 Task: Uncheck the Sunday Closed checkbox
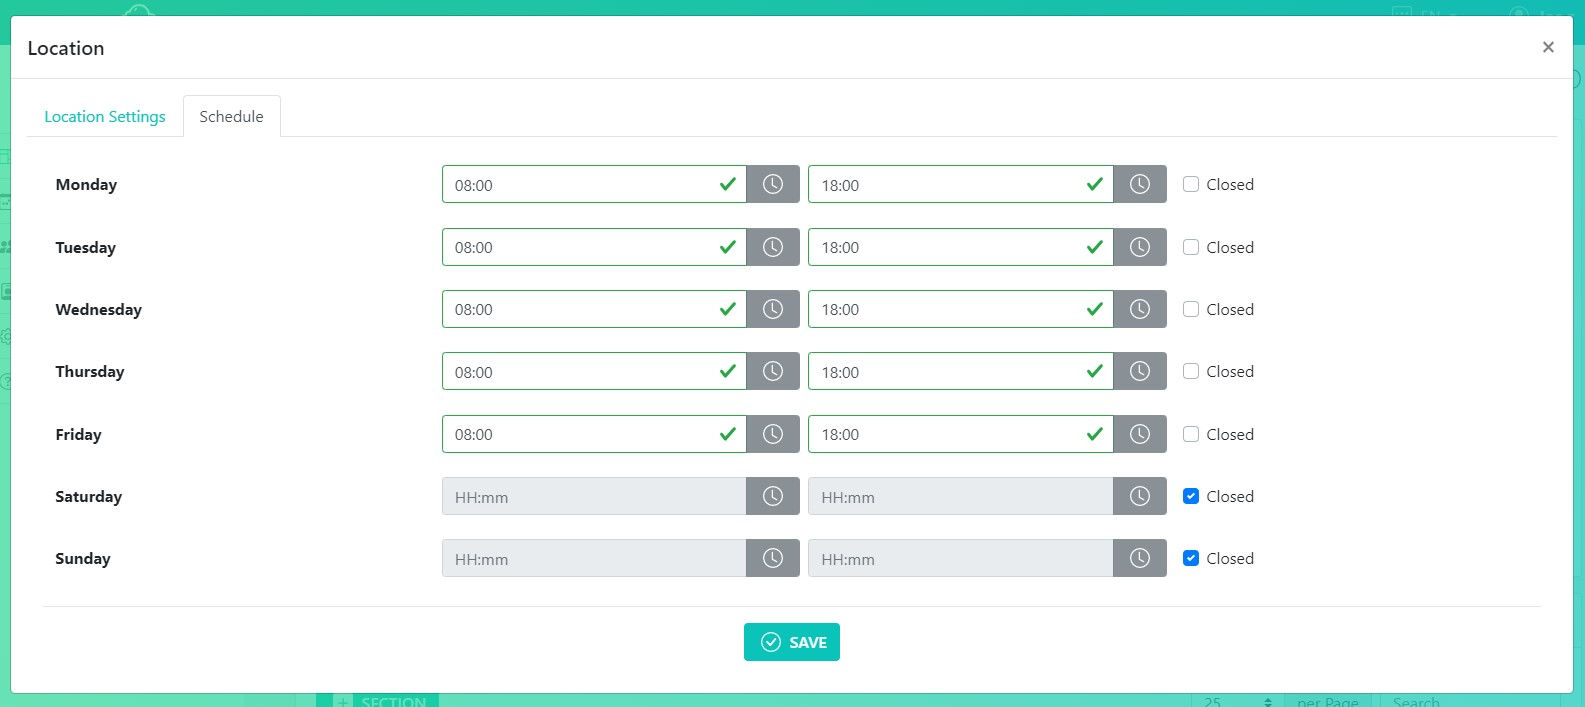[1191, 558]
